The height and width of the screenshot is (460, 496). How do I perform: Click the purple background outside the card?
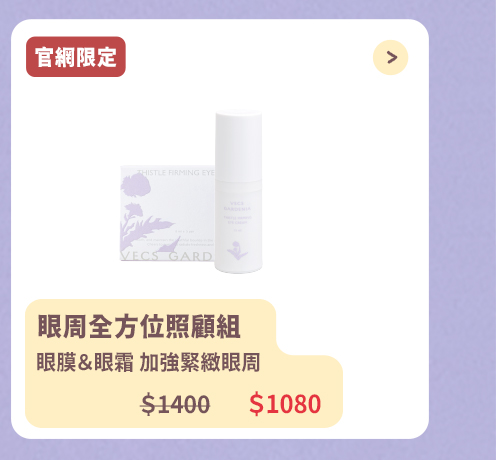tap(463, 233)
